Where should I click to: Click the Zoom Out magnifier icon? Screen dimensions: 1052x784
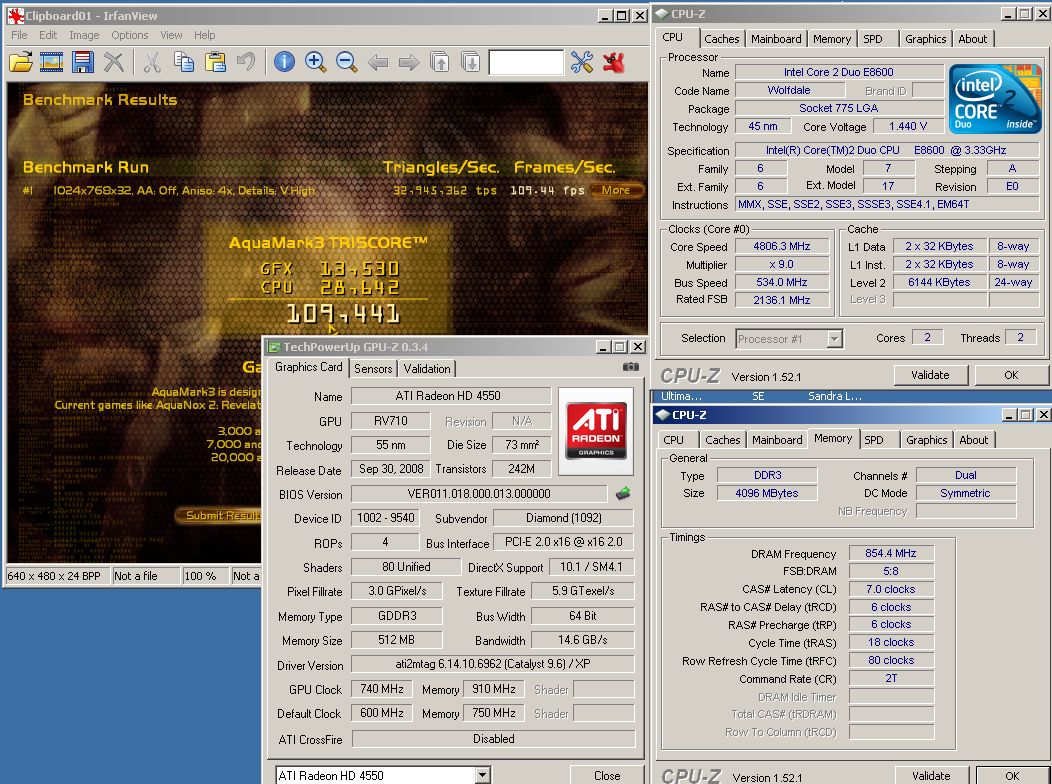[346, 62]
